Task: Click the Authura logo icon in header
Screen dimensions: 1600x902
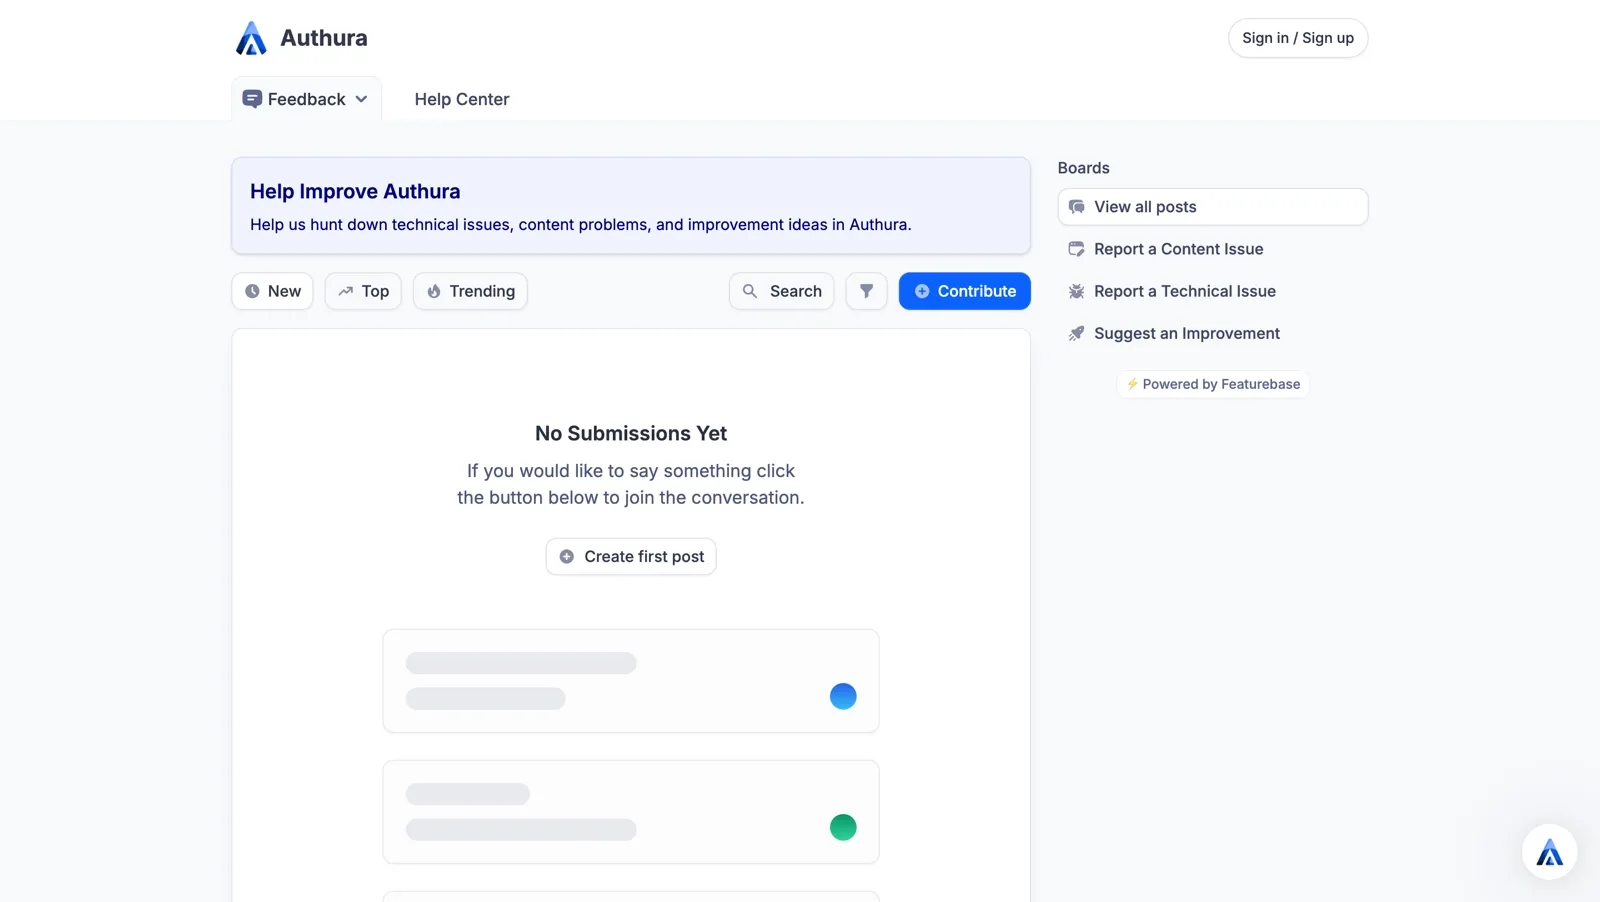Action: tap(251, 38)
